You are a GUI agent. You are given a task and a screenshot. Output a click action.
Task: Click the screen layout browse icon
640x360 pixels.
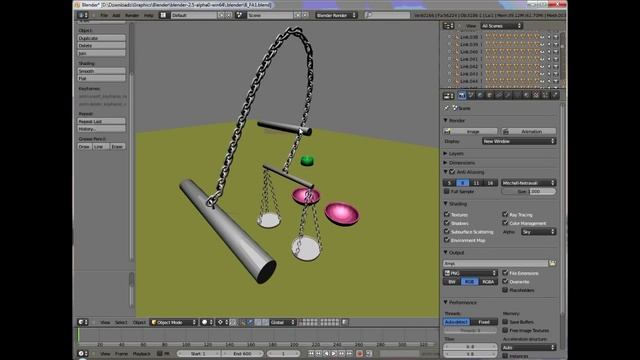163,15
